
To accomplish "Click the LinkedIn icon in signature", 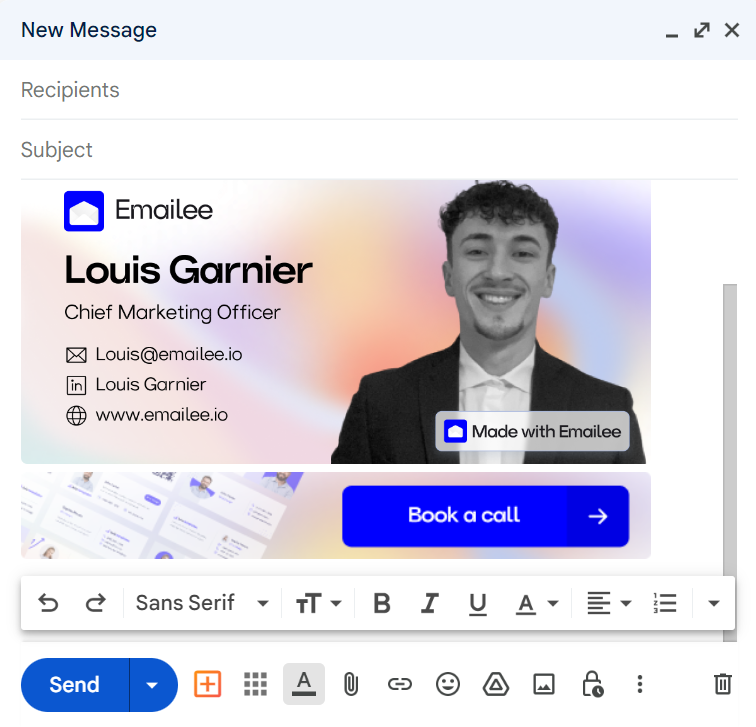I will point(76,385).
